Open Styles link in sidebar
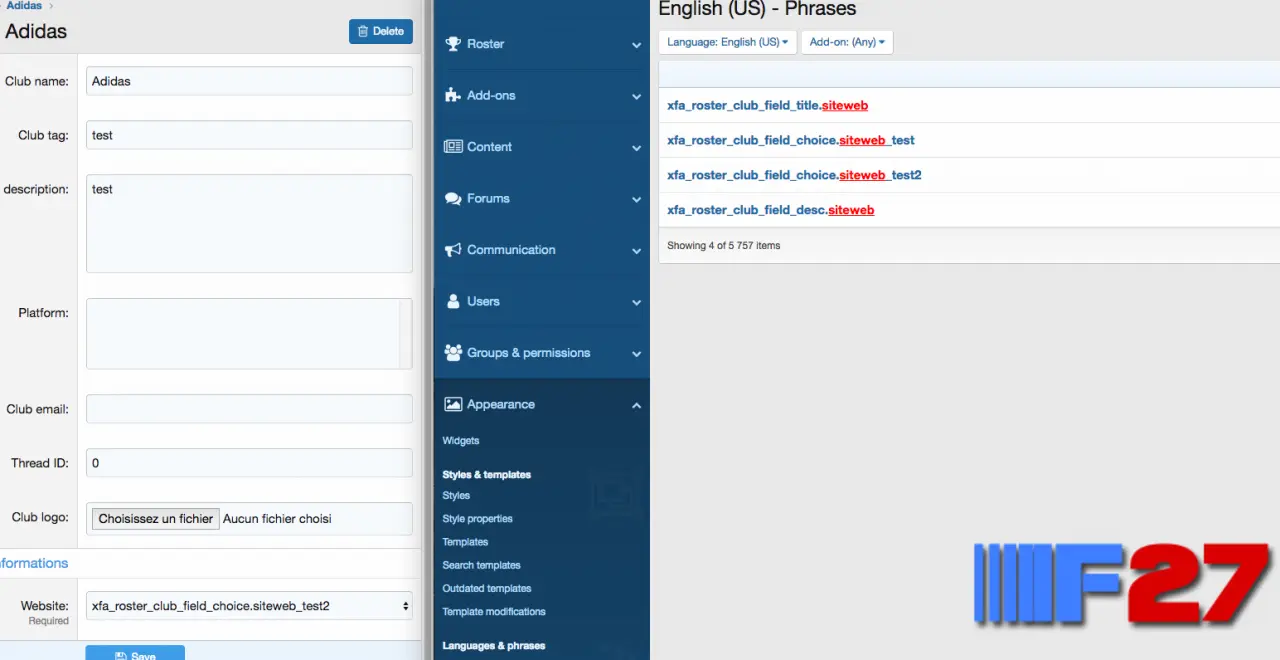1280x660 pixels. 456,495
